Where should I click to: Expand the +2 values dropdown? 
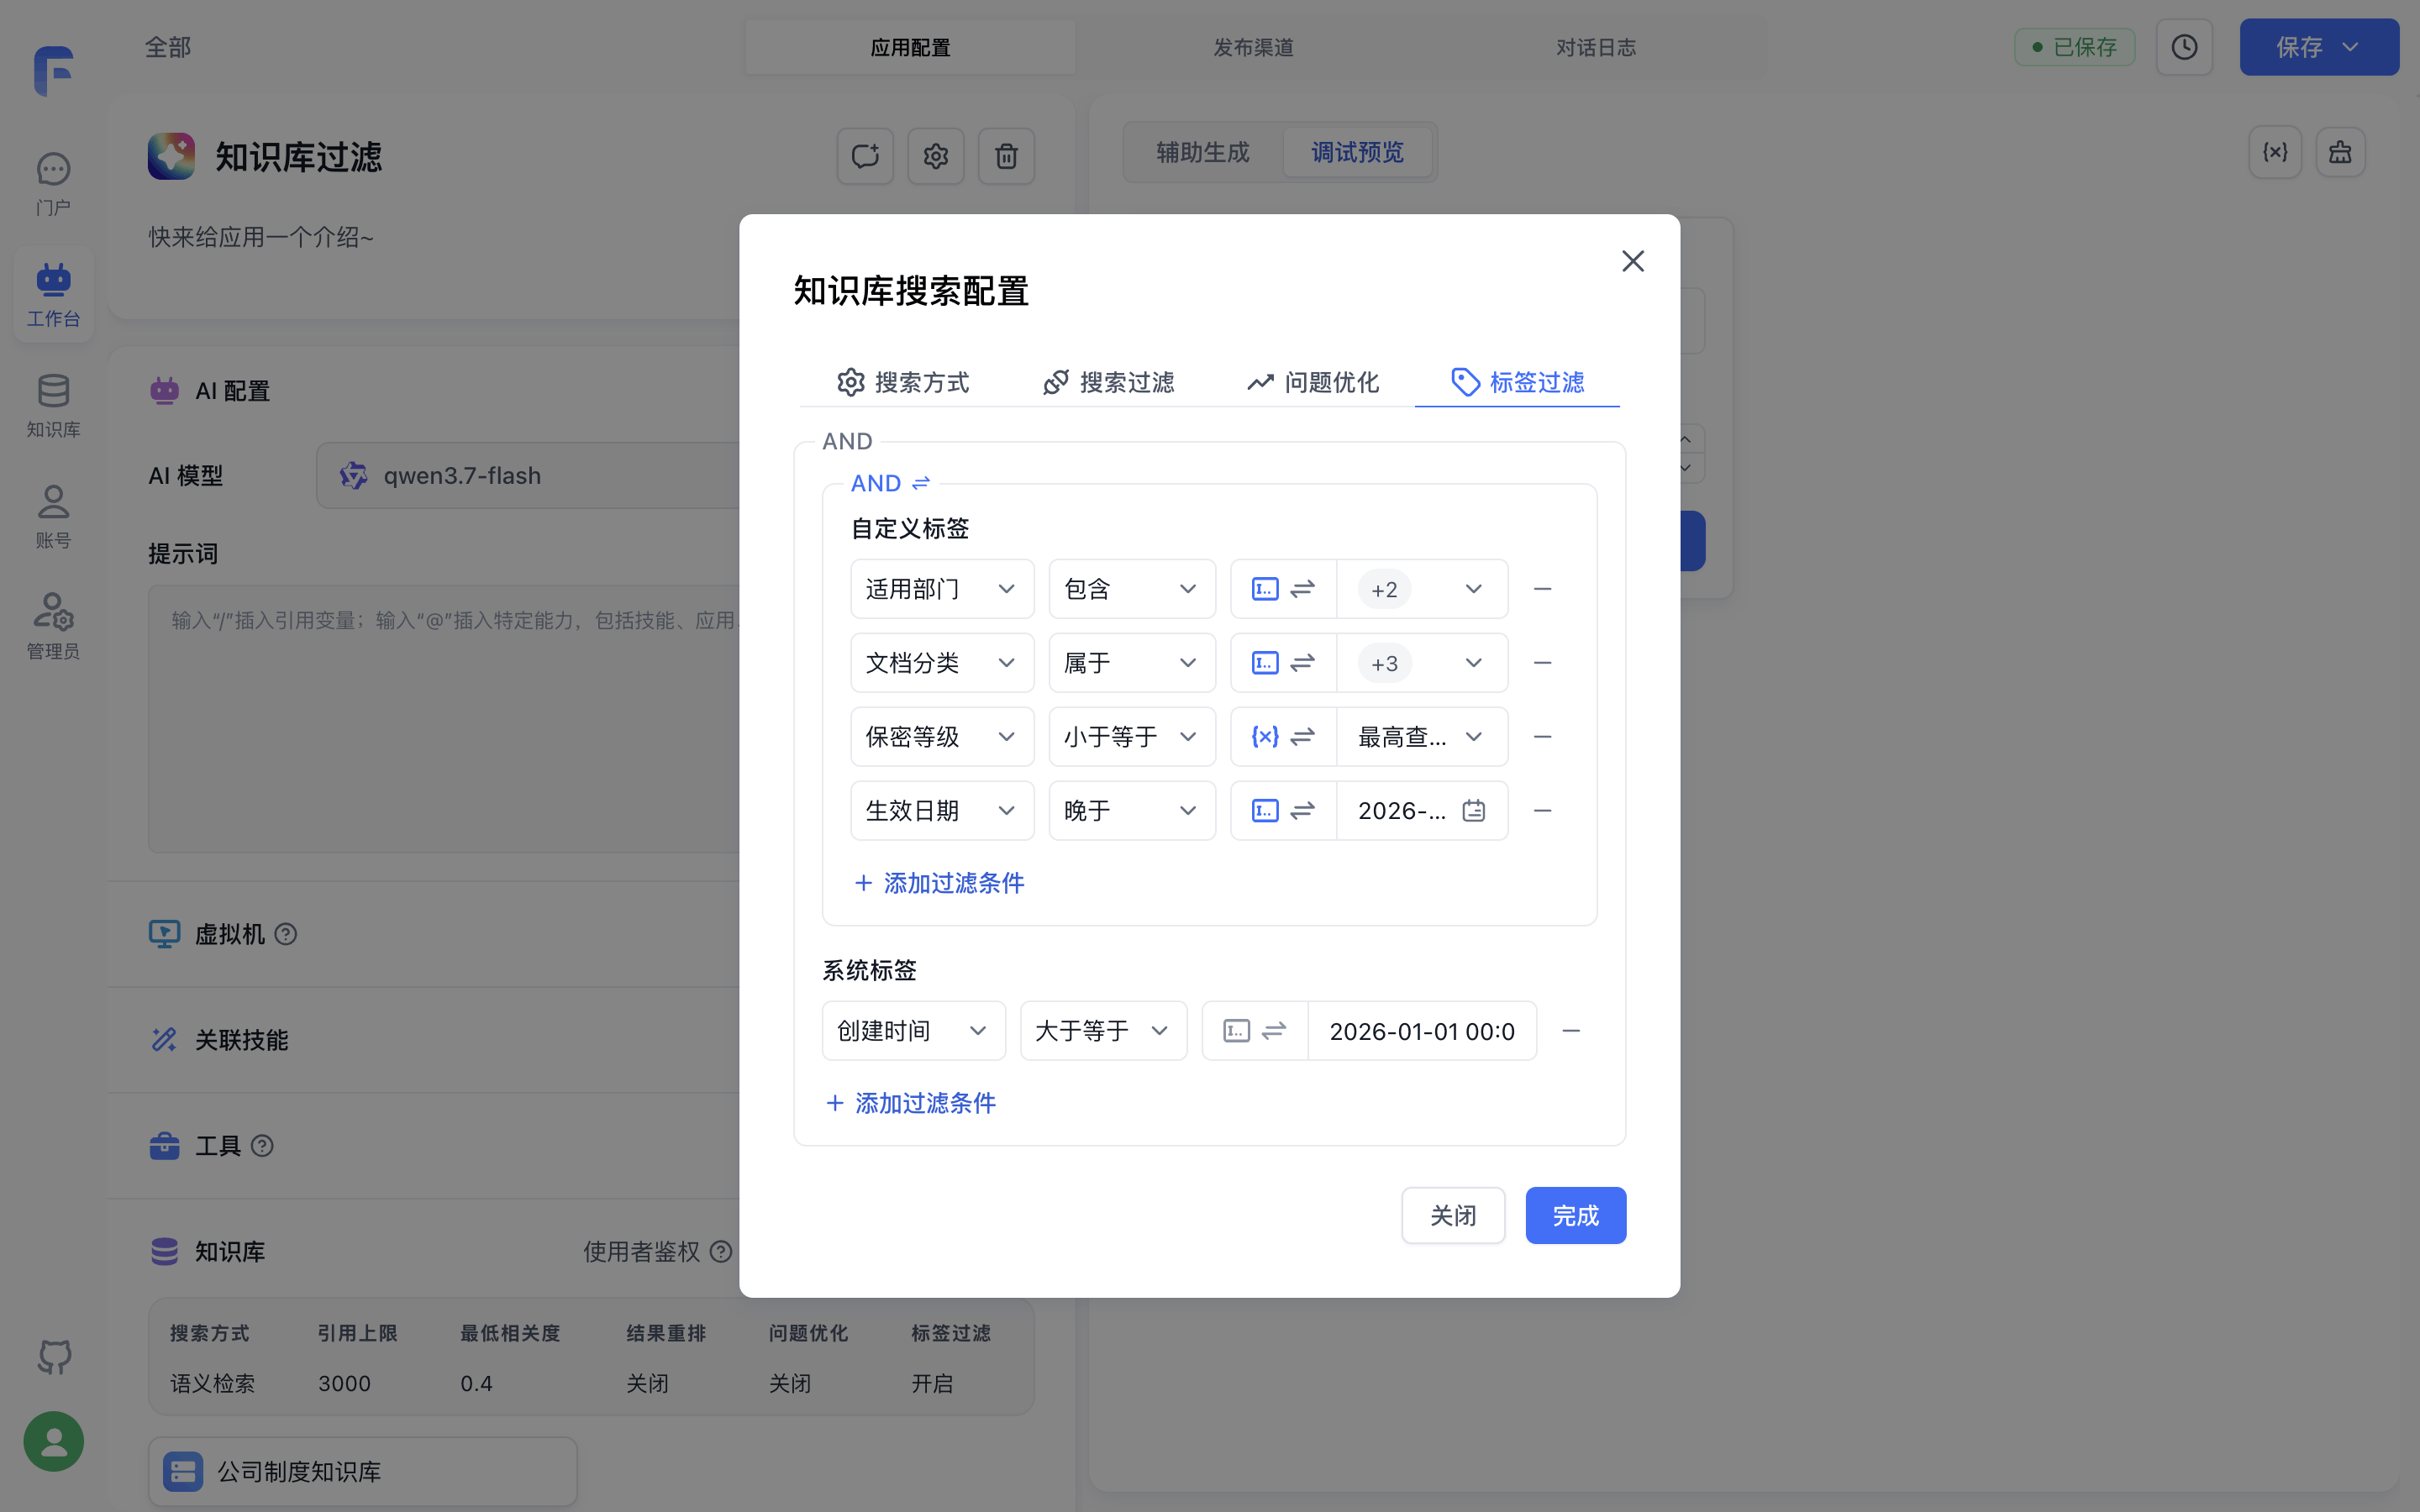(x=1422, y=589)
